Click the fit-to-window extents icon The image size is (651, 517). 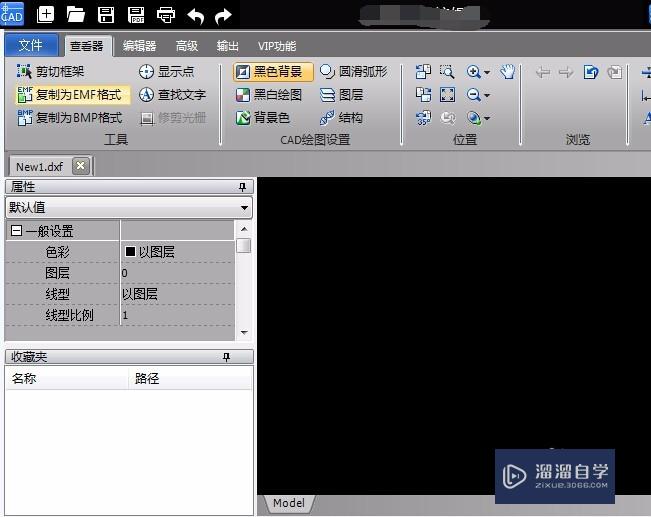(447, 95)
